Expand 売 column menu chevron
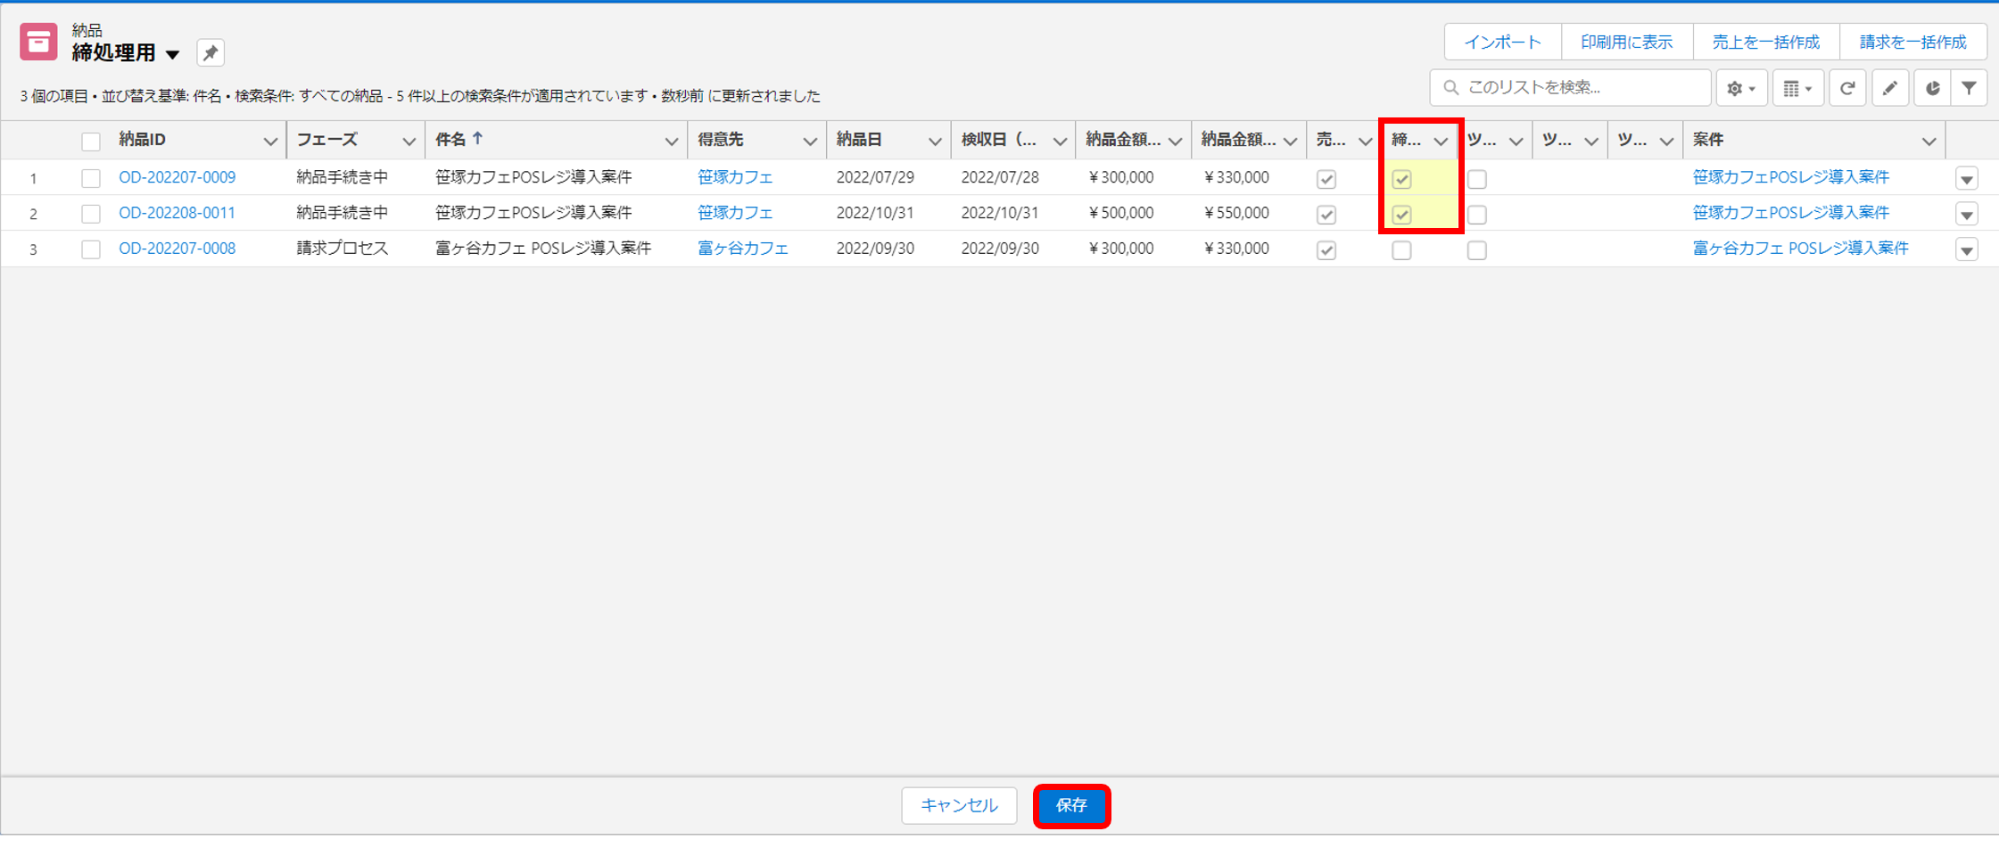Viewport: 1999px width, 843px height. click(x=1365, y=141)
